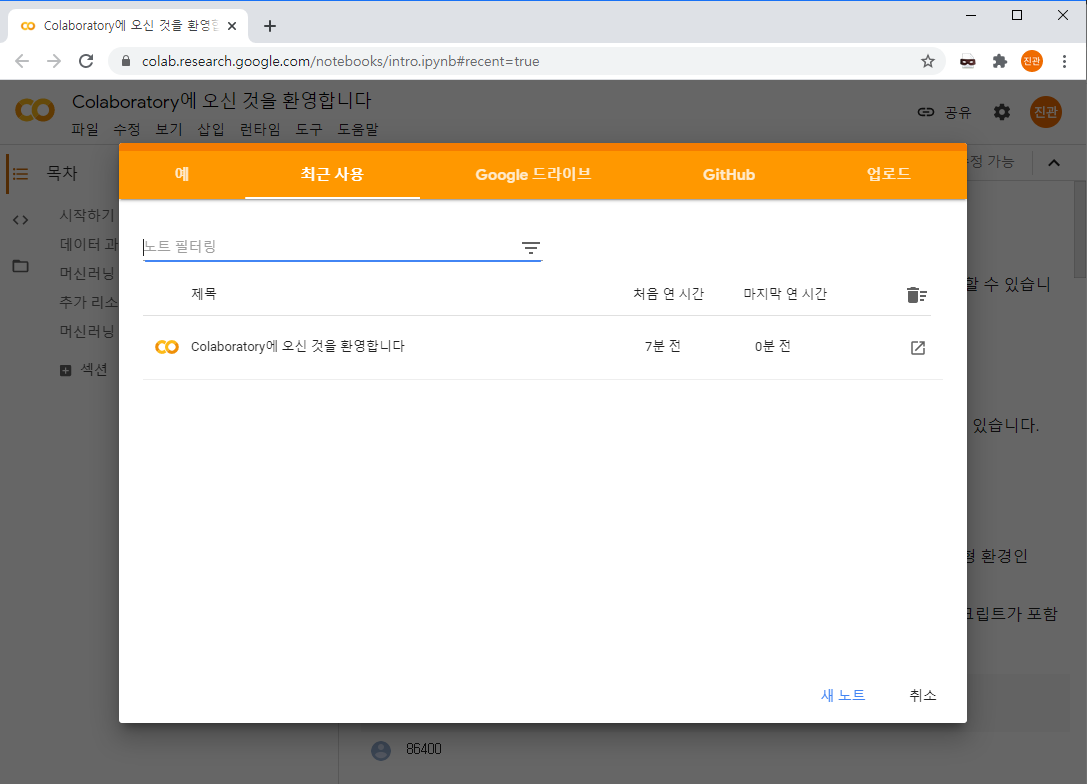Open Chrome three-dot menu

[1065, 61]
